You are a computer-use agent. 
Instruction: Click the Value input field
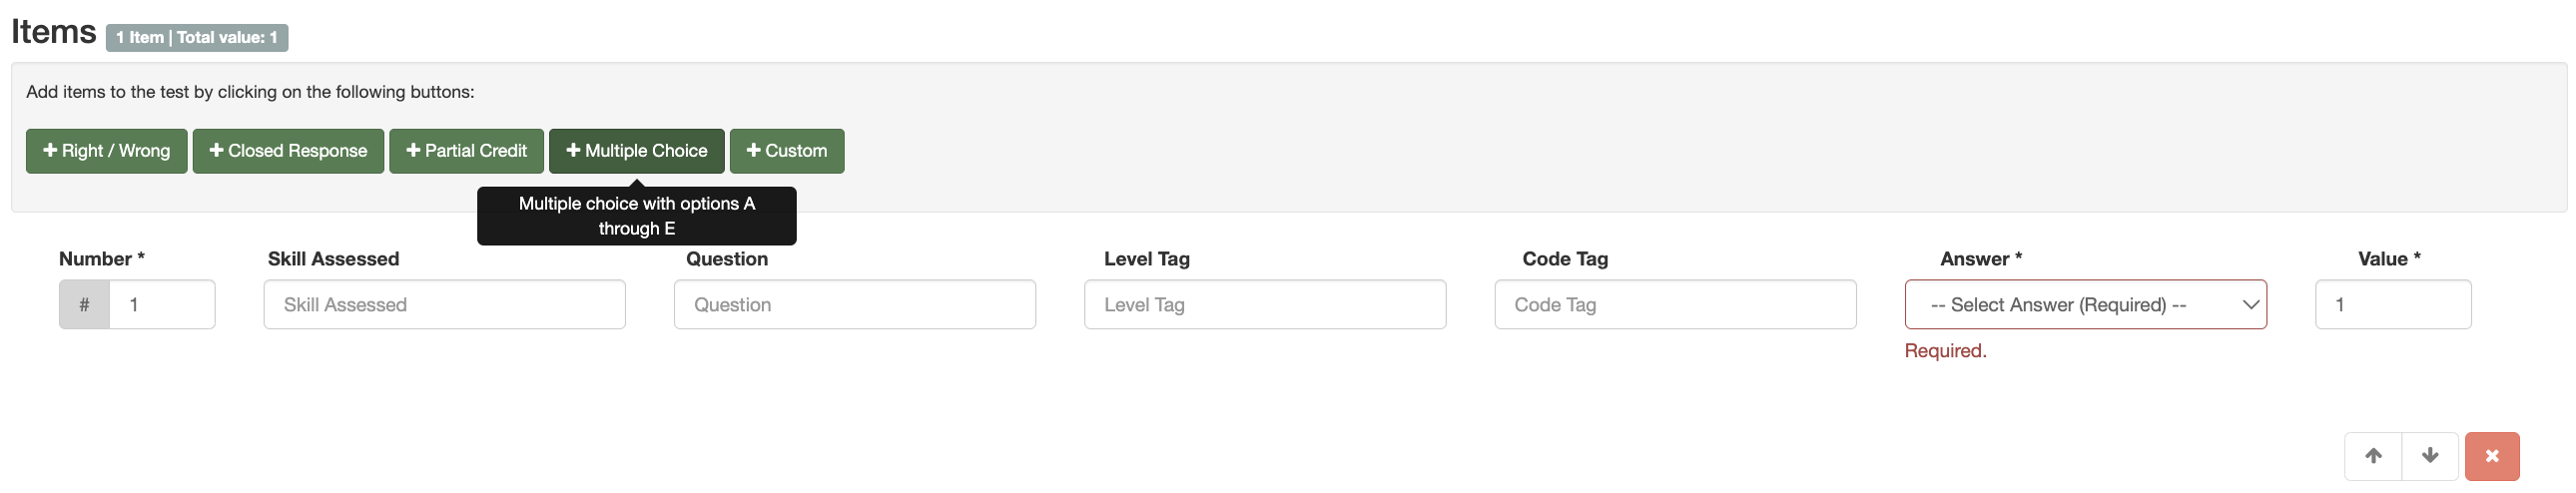click(2392, 305)
